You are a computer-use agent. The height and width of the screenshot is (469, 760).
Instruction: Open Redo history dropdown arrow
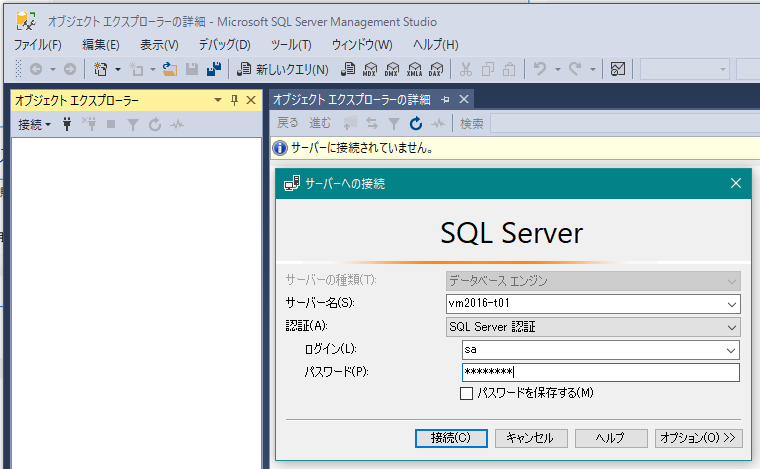pyautogui.click(x=592, y=69)
